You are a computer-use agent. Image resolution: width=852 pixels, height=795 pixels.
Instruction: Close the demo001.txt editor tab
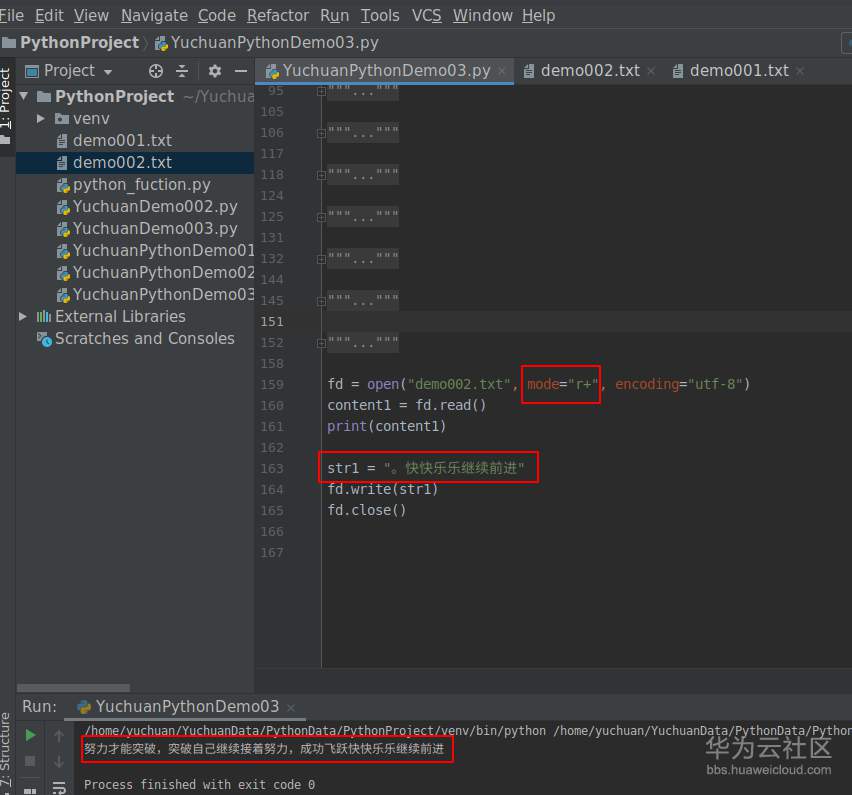pos(800,71)
